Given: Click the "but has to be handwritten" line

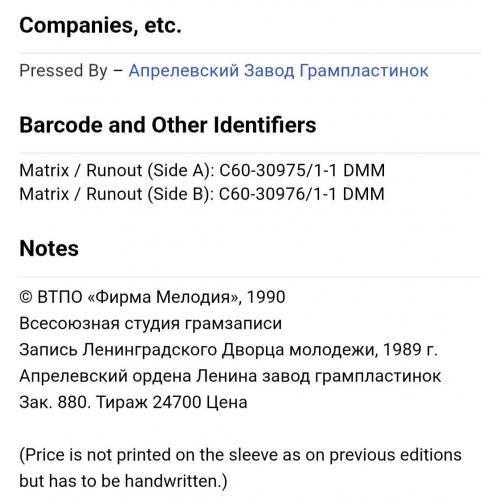Looking at the screenshot, I should point(123,481).
